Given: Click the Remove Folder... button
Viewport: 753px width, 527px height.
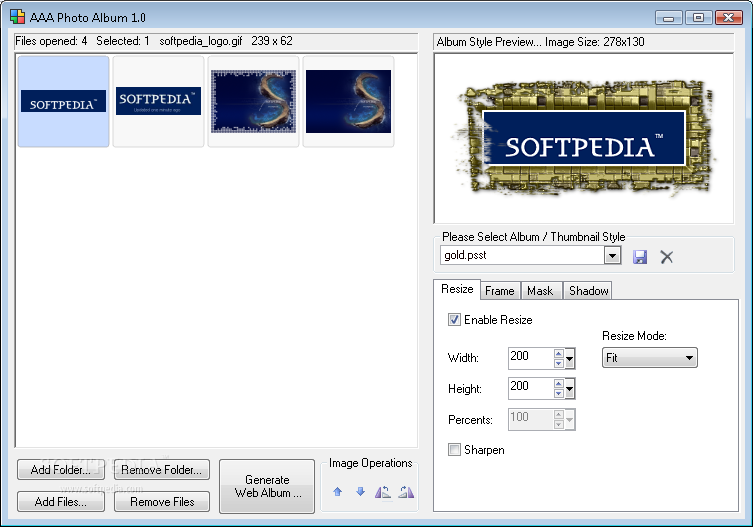Looking at the screenshot, I should click(x=161, y=469).
